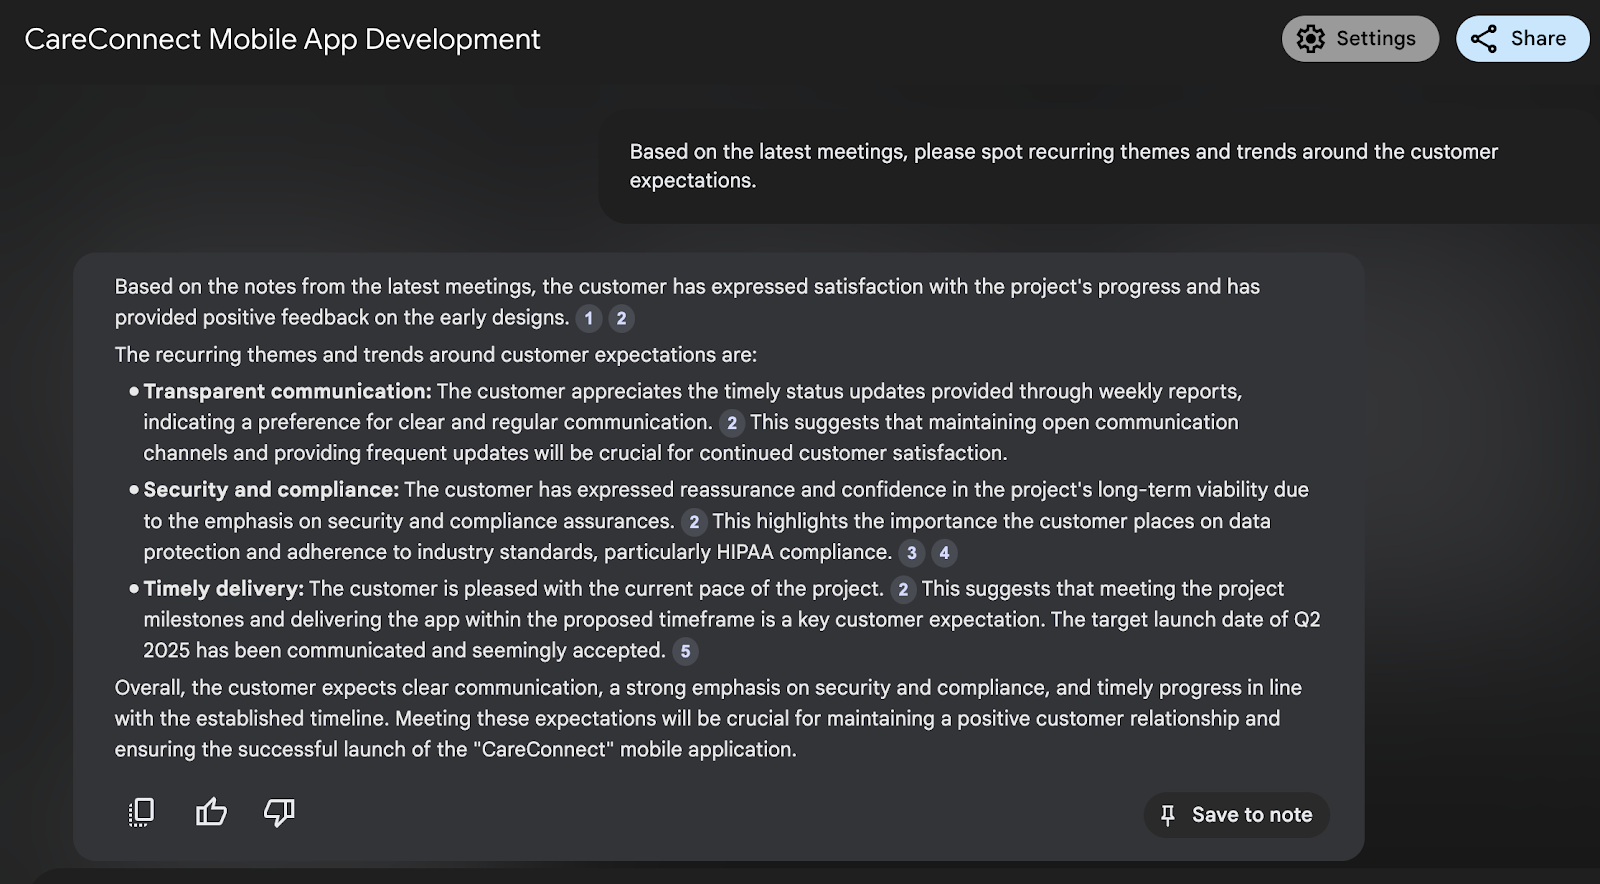Click the Security and compliance bullet heading
The image size is (1600, 884).
pyautogui.click(x=271, y=490)
